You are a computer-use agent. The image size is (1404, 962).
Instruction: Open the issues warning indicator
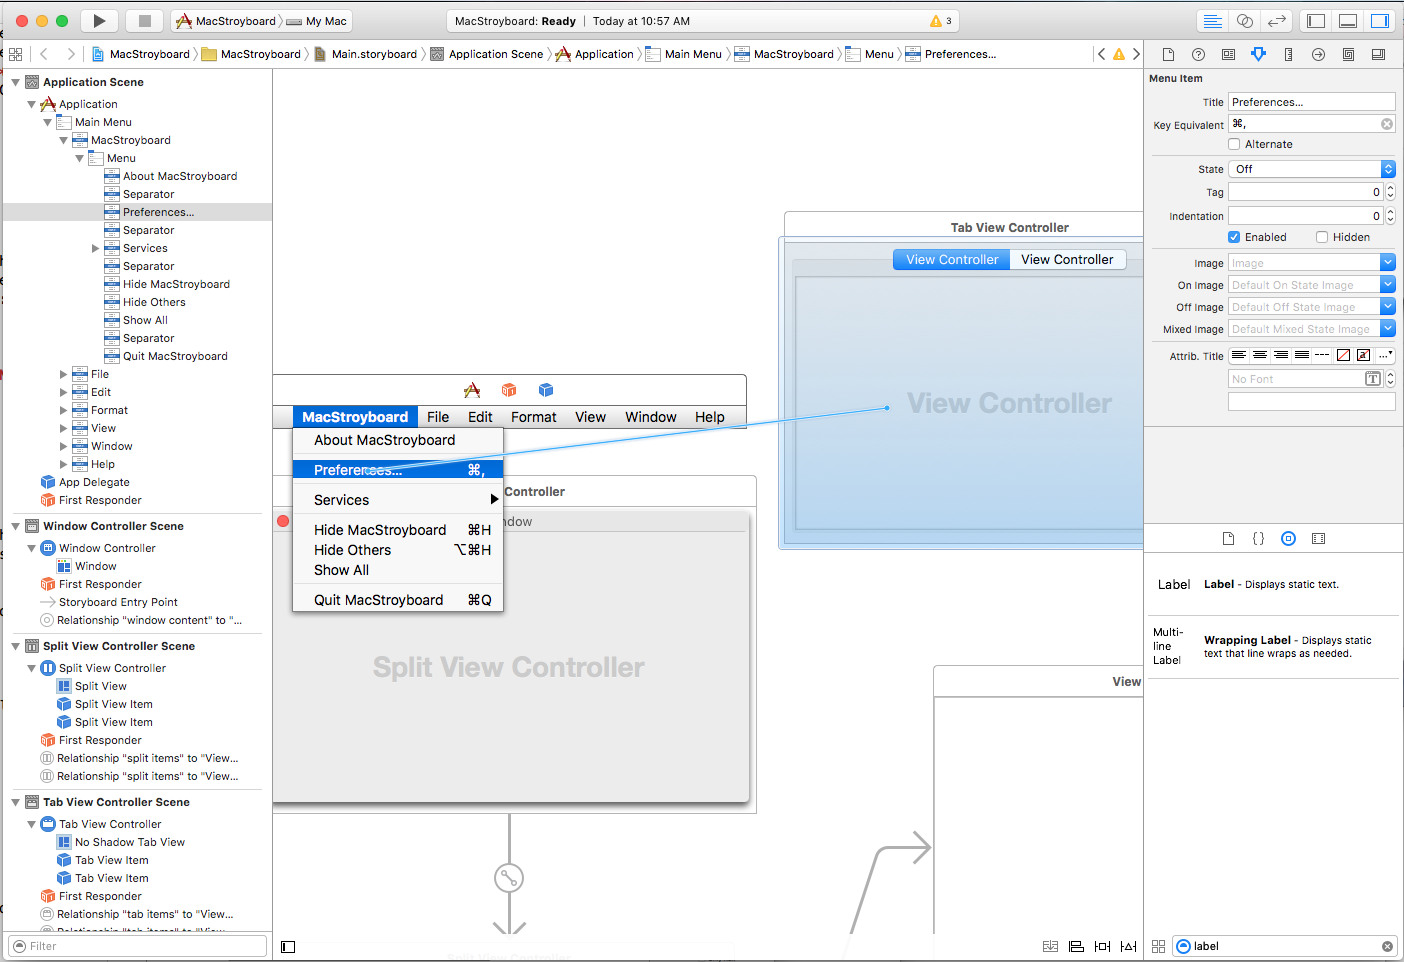pos(941,21)
